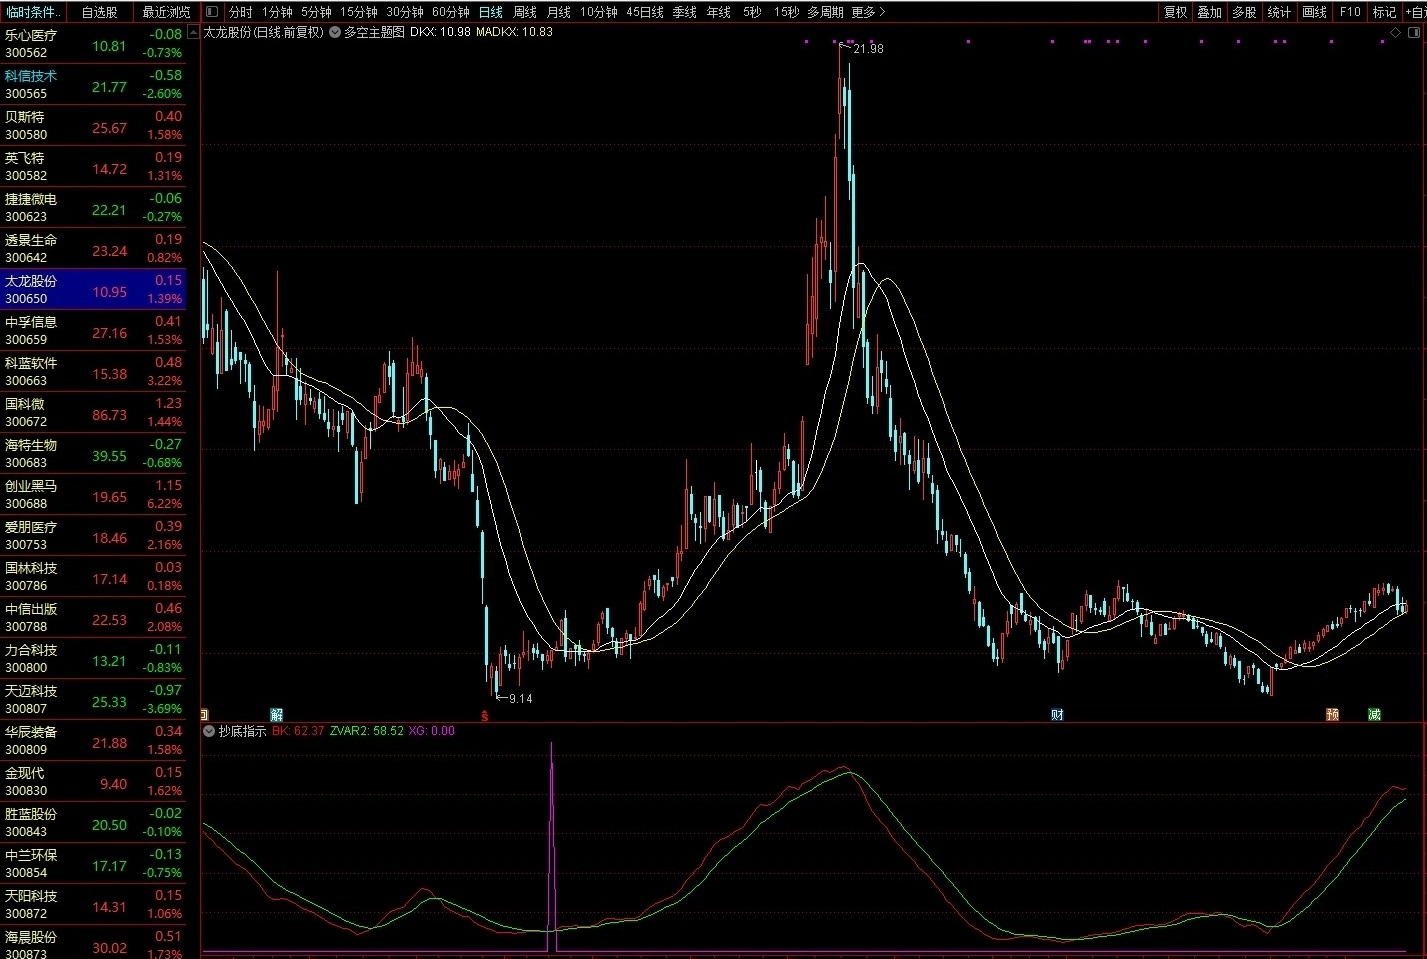Select 中孚信息 300659 in the stock list
The width and height of the screenshot is (1427, 959).
pyautogui.click(x=93, y=330)
